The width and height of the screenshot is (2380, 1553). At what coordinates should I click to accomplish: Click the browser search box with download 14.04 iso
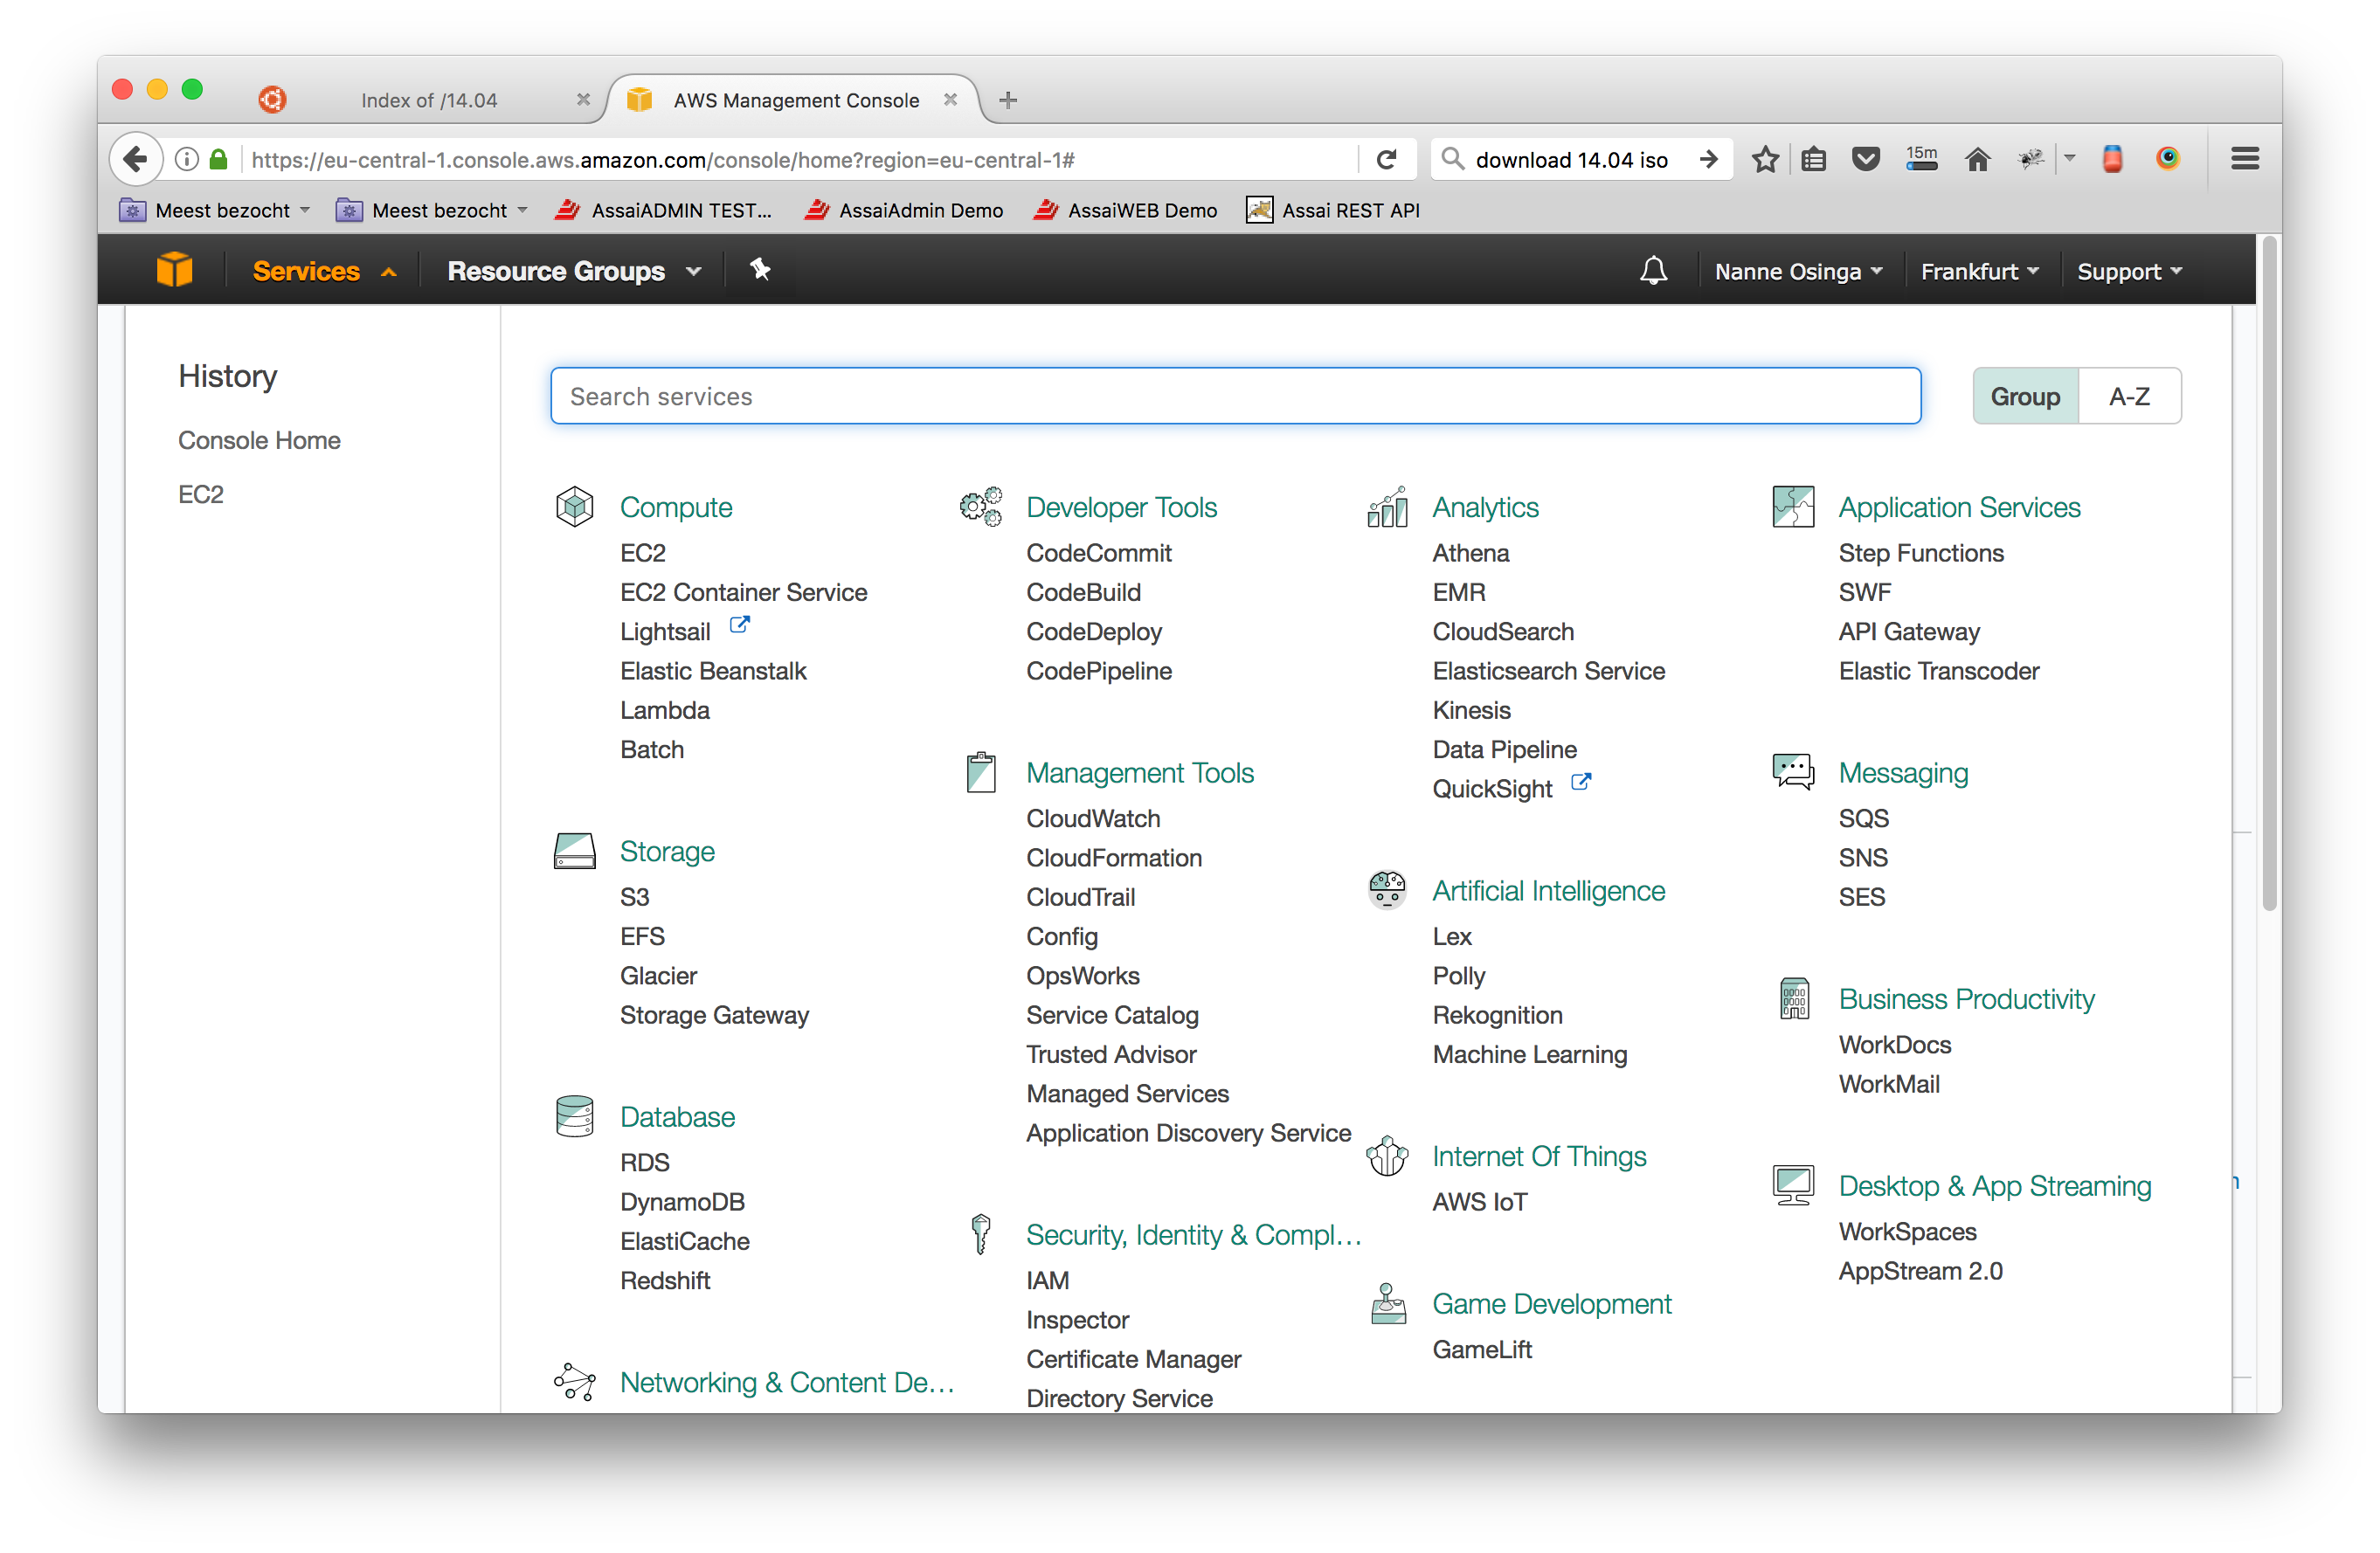pyautogui.click(x=1570, y=159)
